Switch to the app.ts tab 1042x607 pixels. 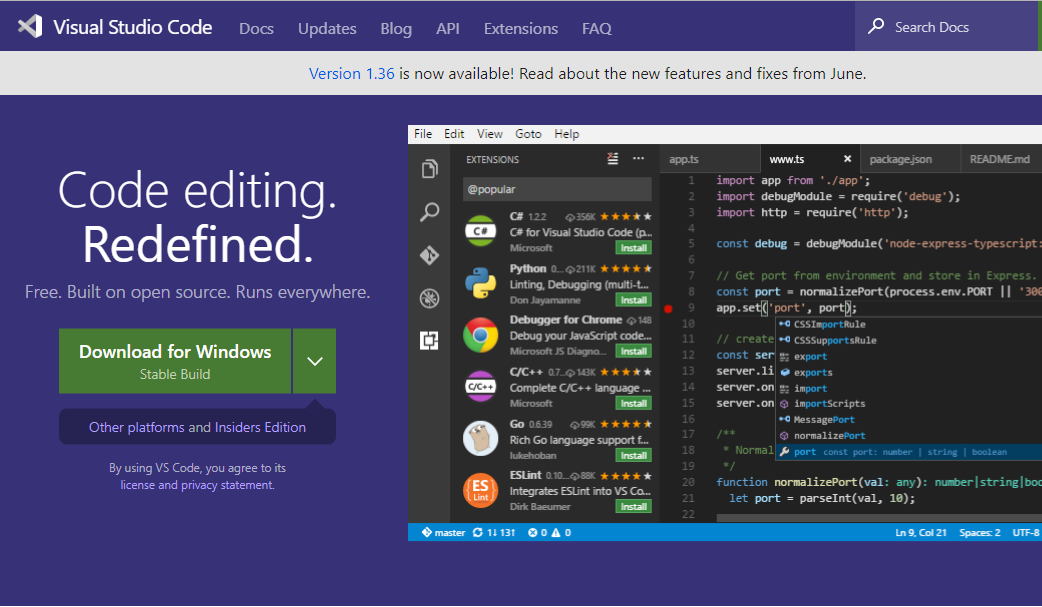(710, 159)
